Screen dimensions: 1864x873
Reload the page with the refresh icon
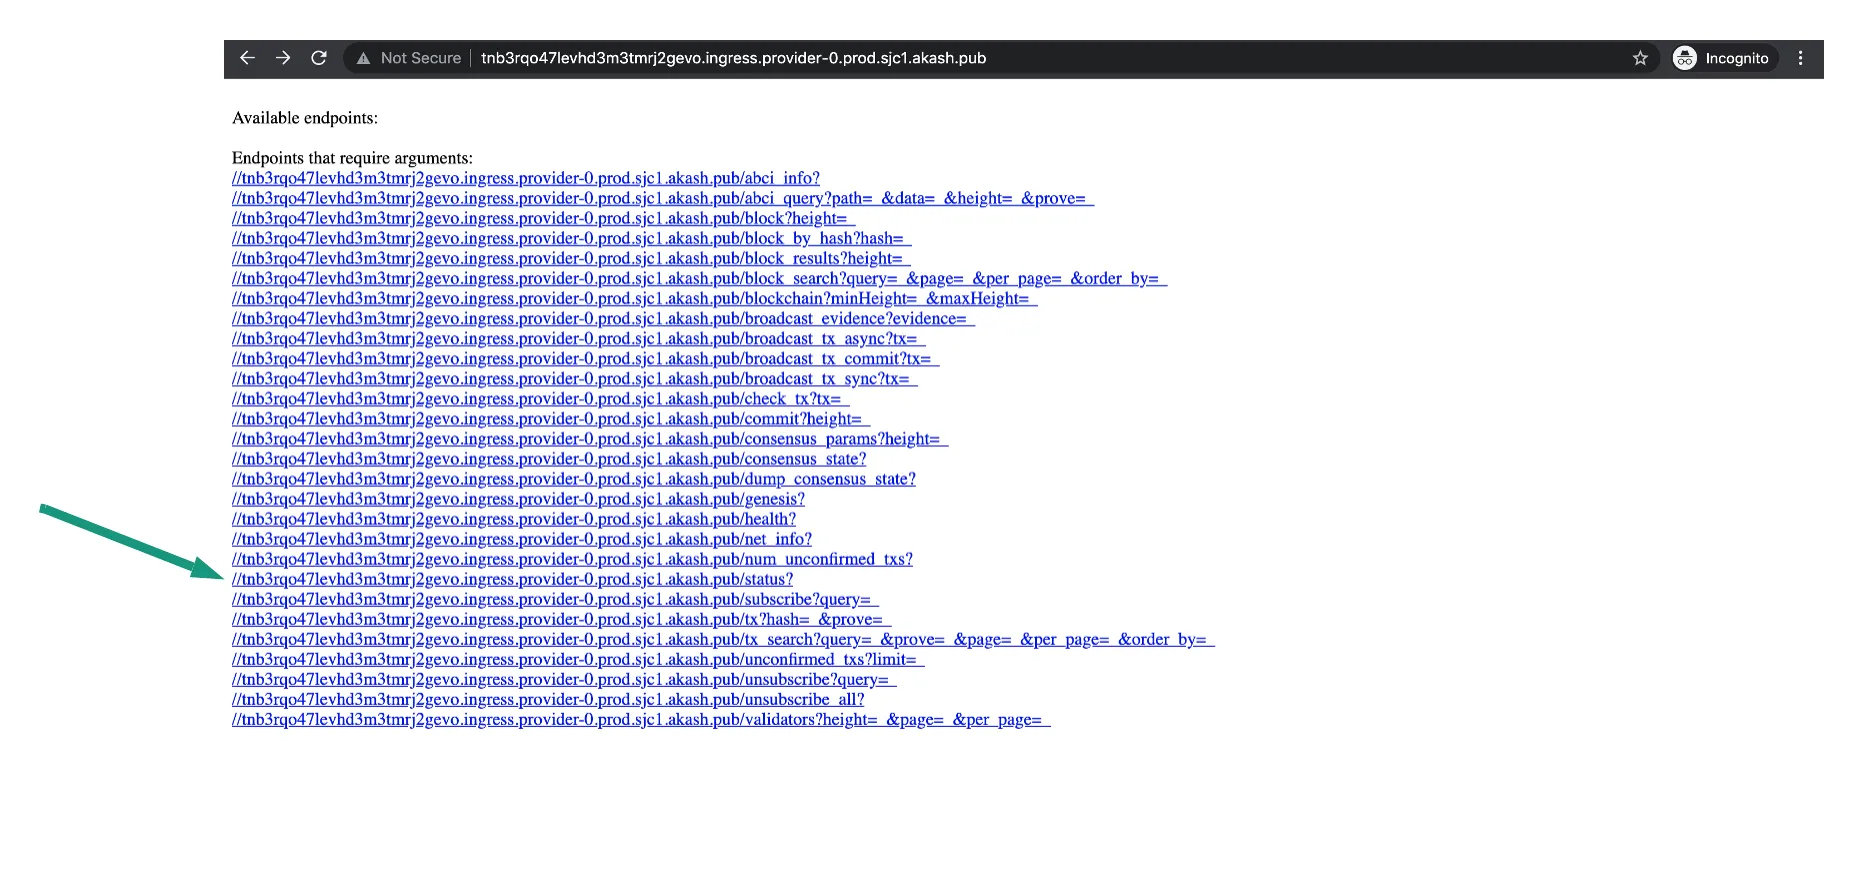[x=319, y=58]
